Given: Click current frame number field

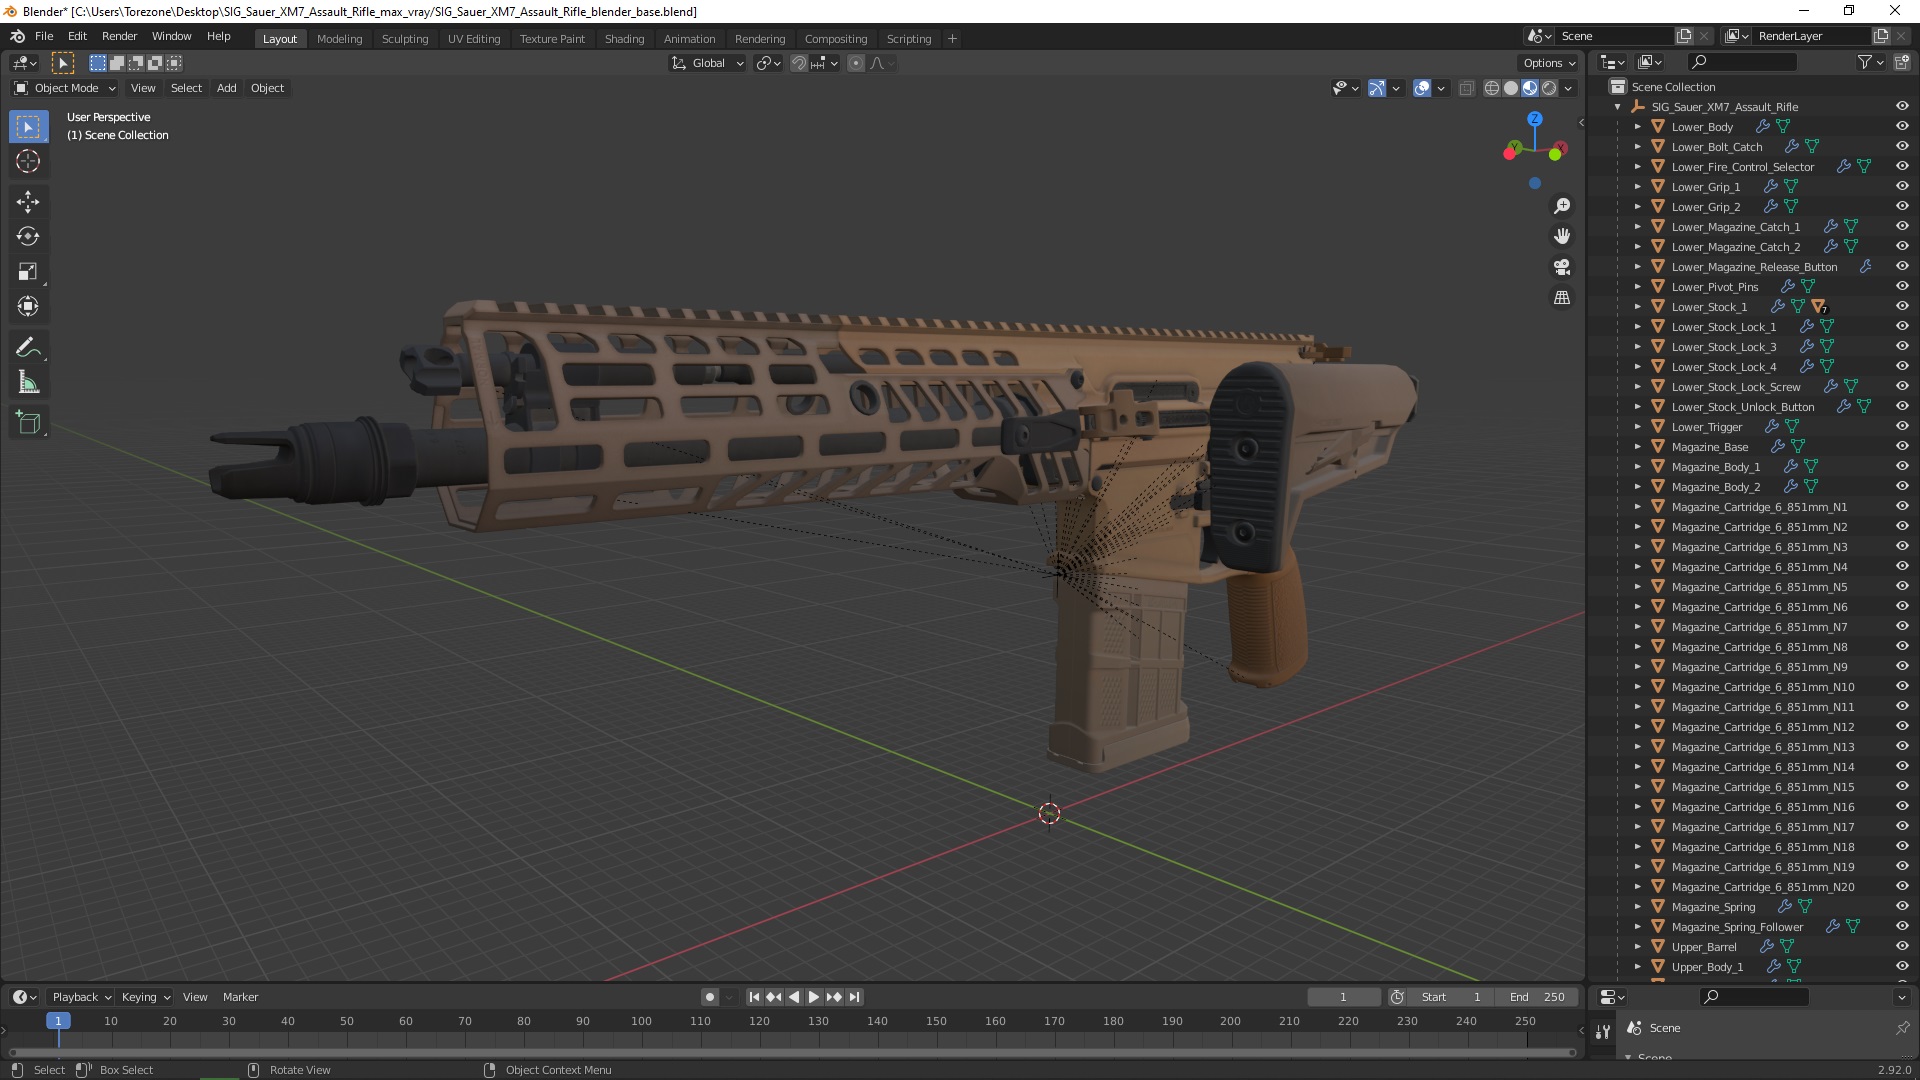Looking at the screenshot, I should 1343,997.
